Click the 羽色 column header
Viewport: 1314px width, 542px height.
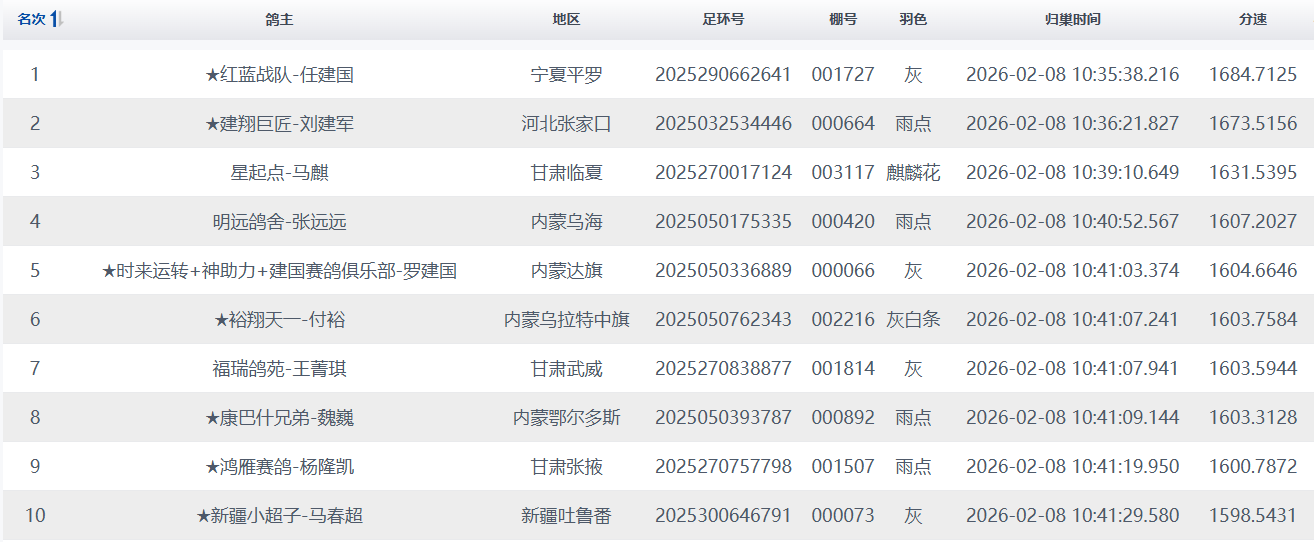913,20
